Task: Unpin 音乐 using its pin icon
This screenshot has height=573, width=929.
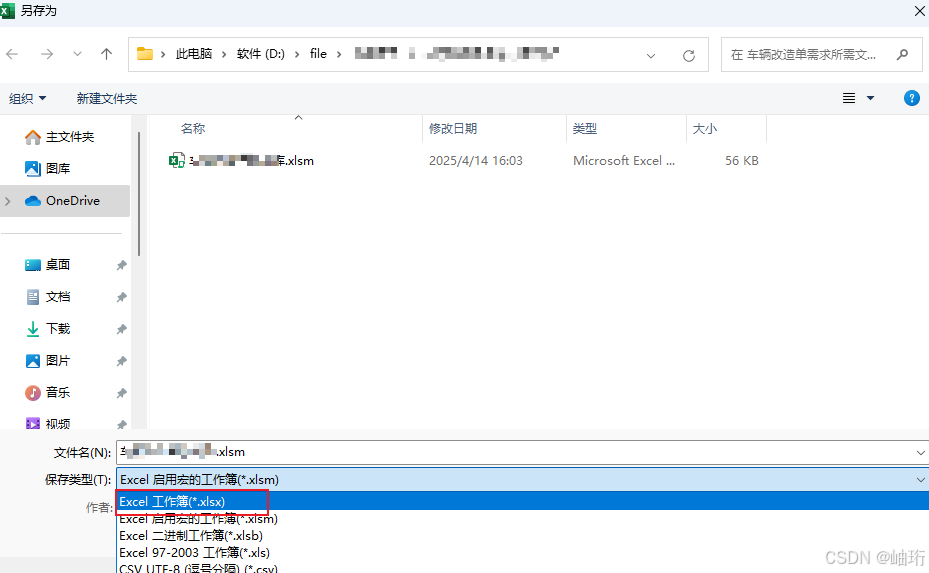Action: (121, 393)
